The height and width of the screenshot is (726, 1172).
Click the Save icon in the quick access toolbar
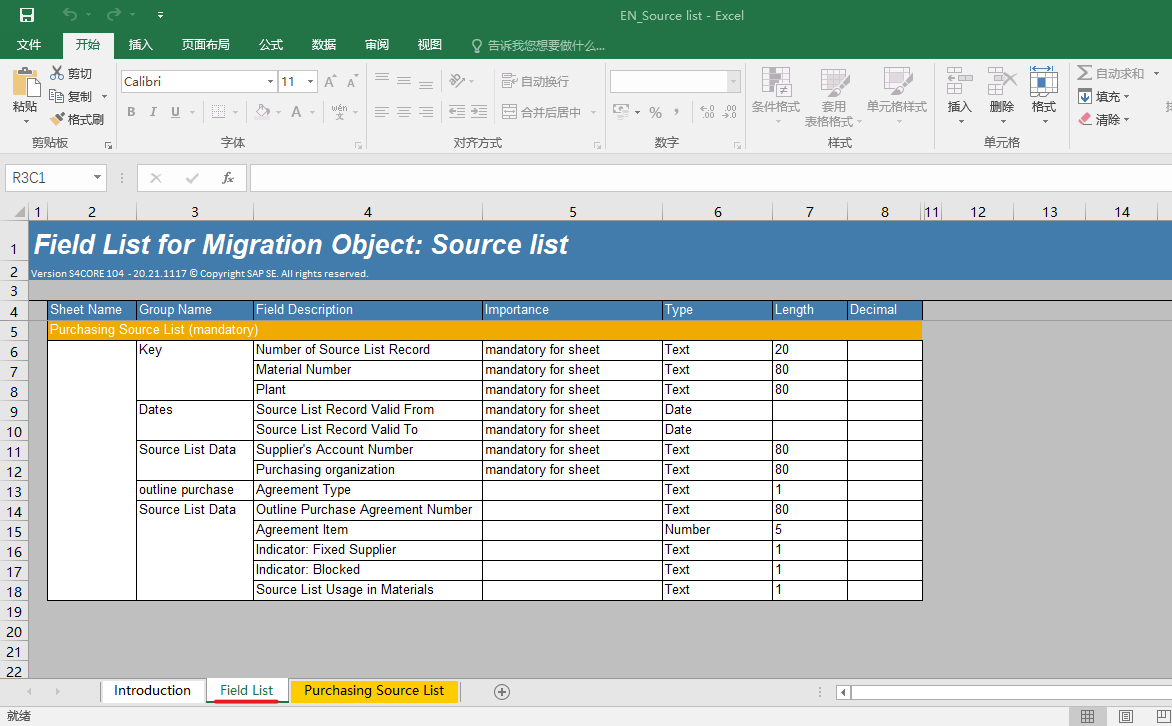tap(27, 15)
